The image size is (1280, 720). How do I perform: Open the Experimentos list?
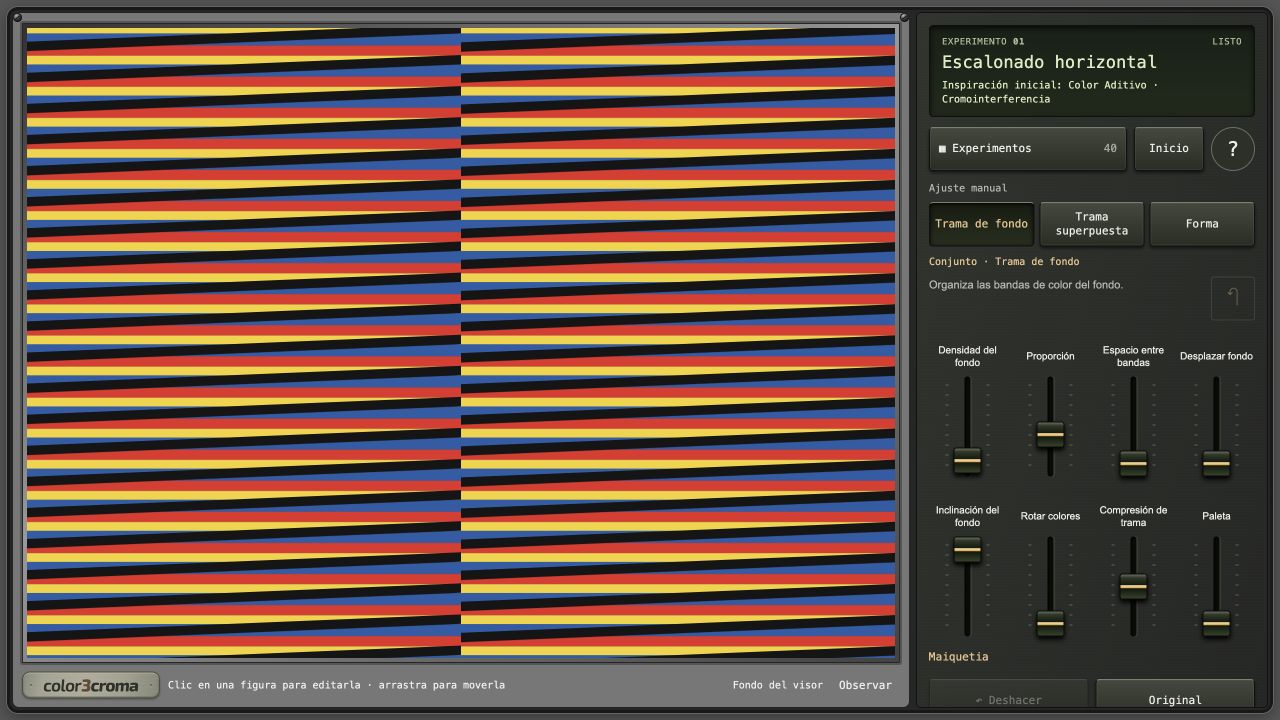coord(1027,149)
